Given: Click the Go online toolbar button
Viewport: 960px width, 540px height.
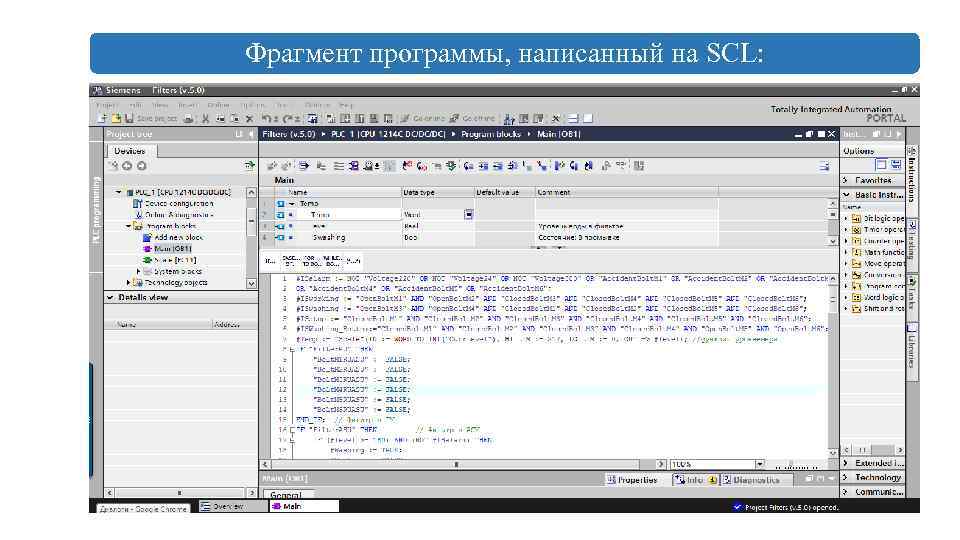Looking at the screenshot, I should click(x=423, y=118).
